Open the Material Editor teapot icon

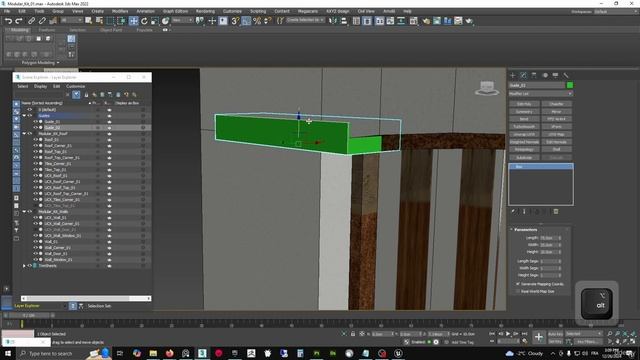[426, 21]
